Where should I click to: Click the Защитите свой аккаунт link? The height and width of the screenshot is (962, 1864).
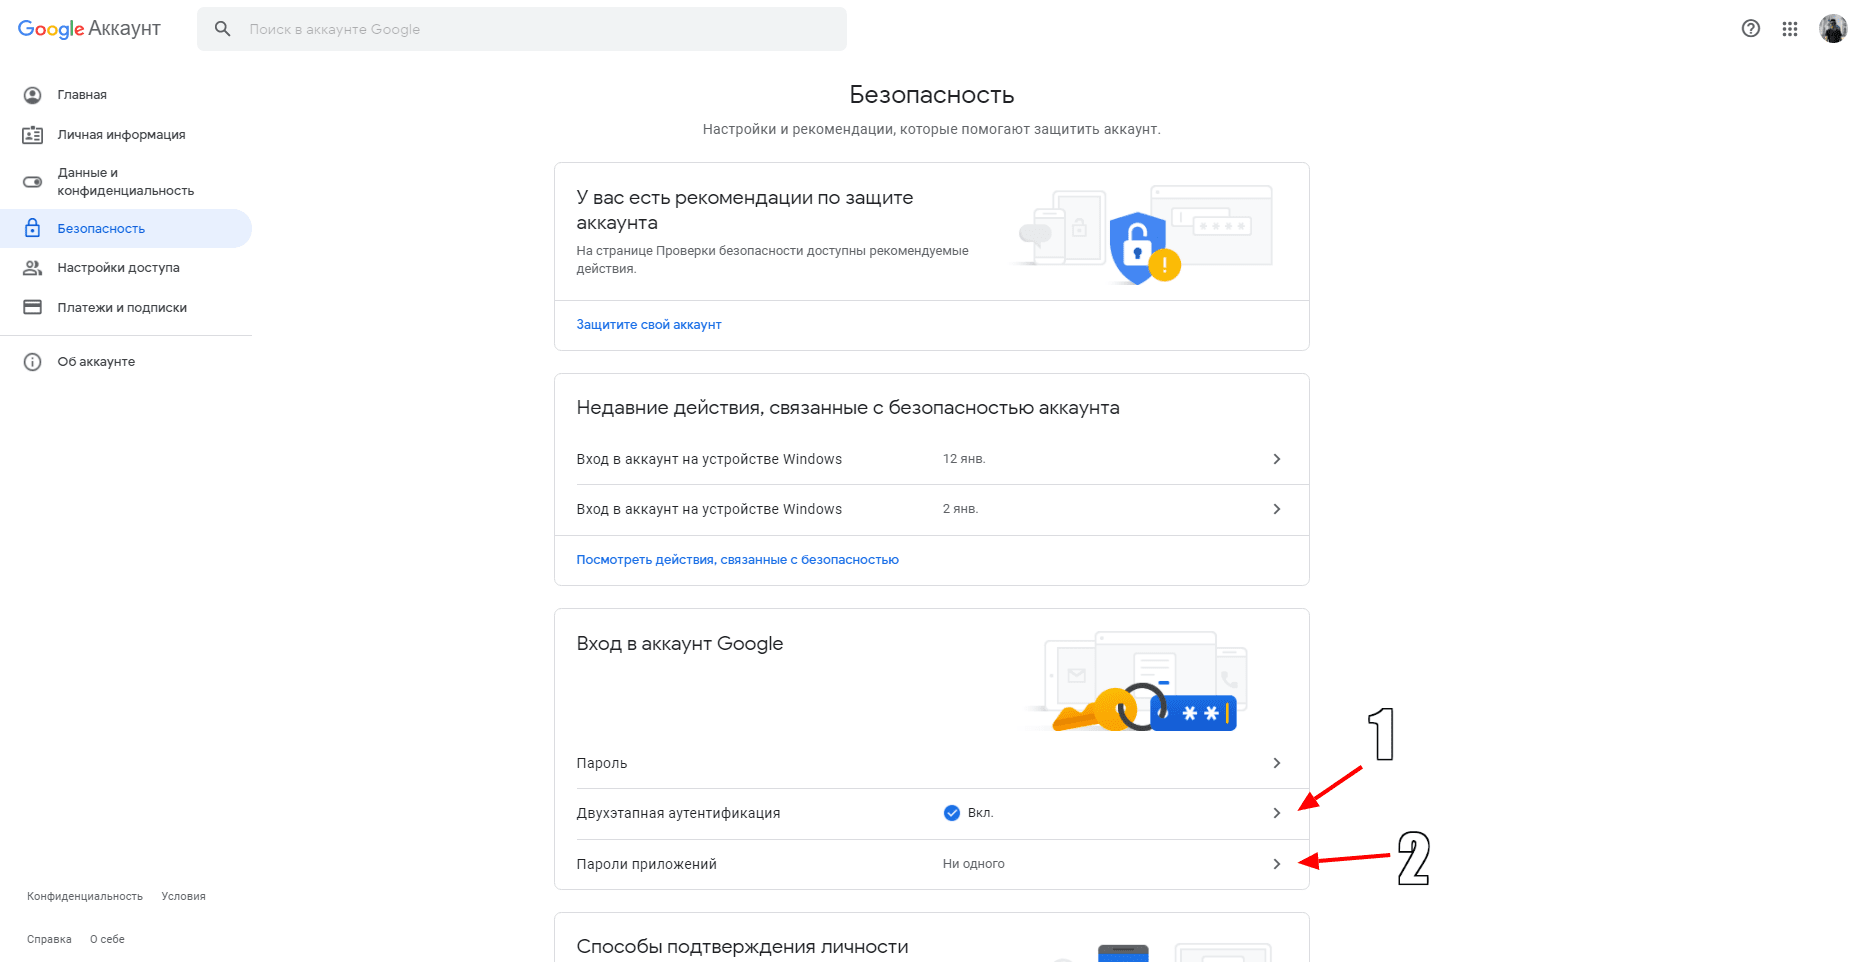coord(648,325)
